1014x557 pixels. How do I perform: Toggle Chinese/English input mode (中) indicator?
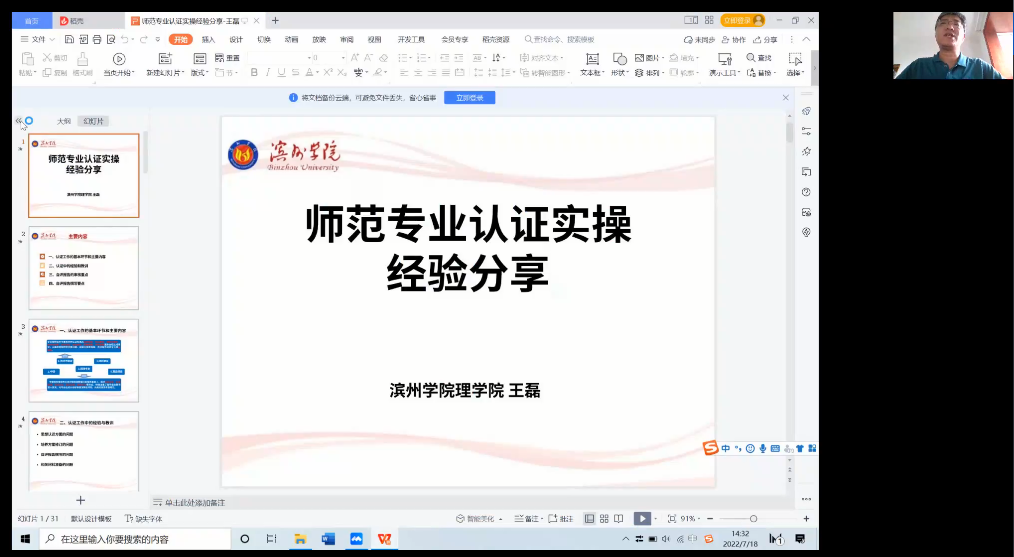(x=726, y=448)
